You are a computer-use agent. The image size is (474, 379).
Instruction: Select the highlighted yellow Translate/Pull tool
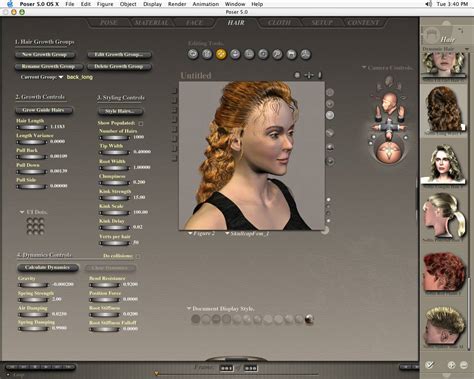pyautogui.click(x=221, y=54)
